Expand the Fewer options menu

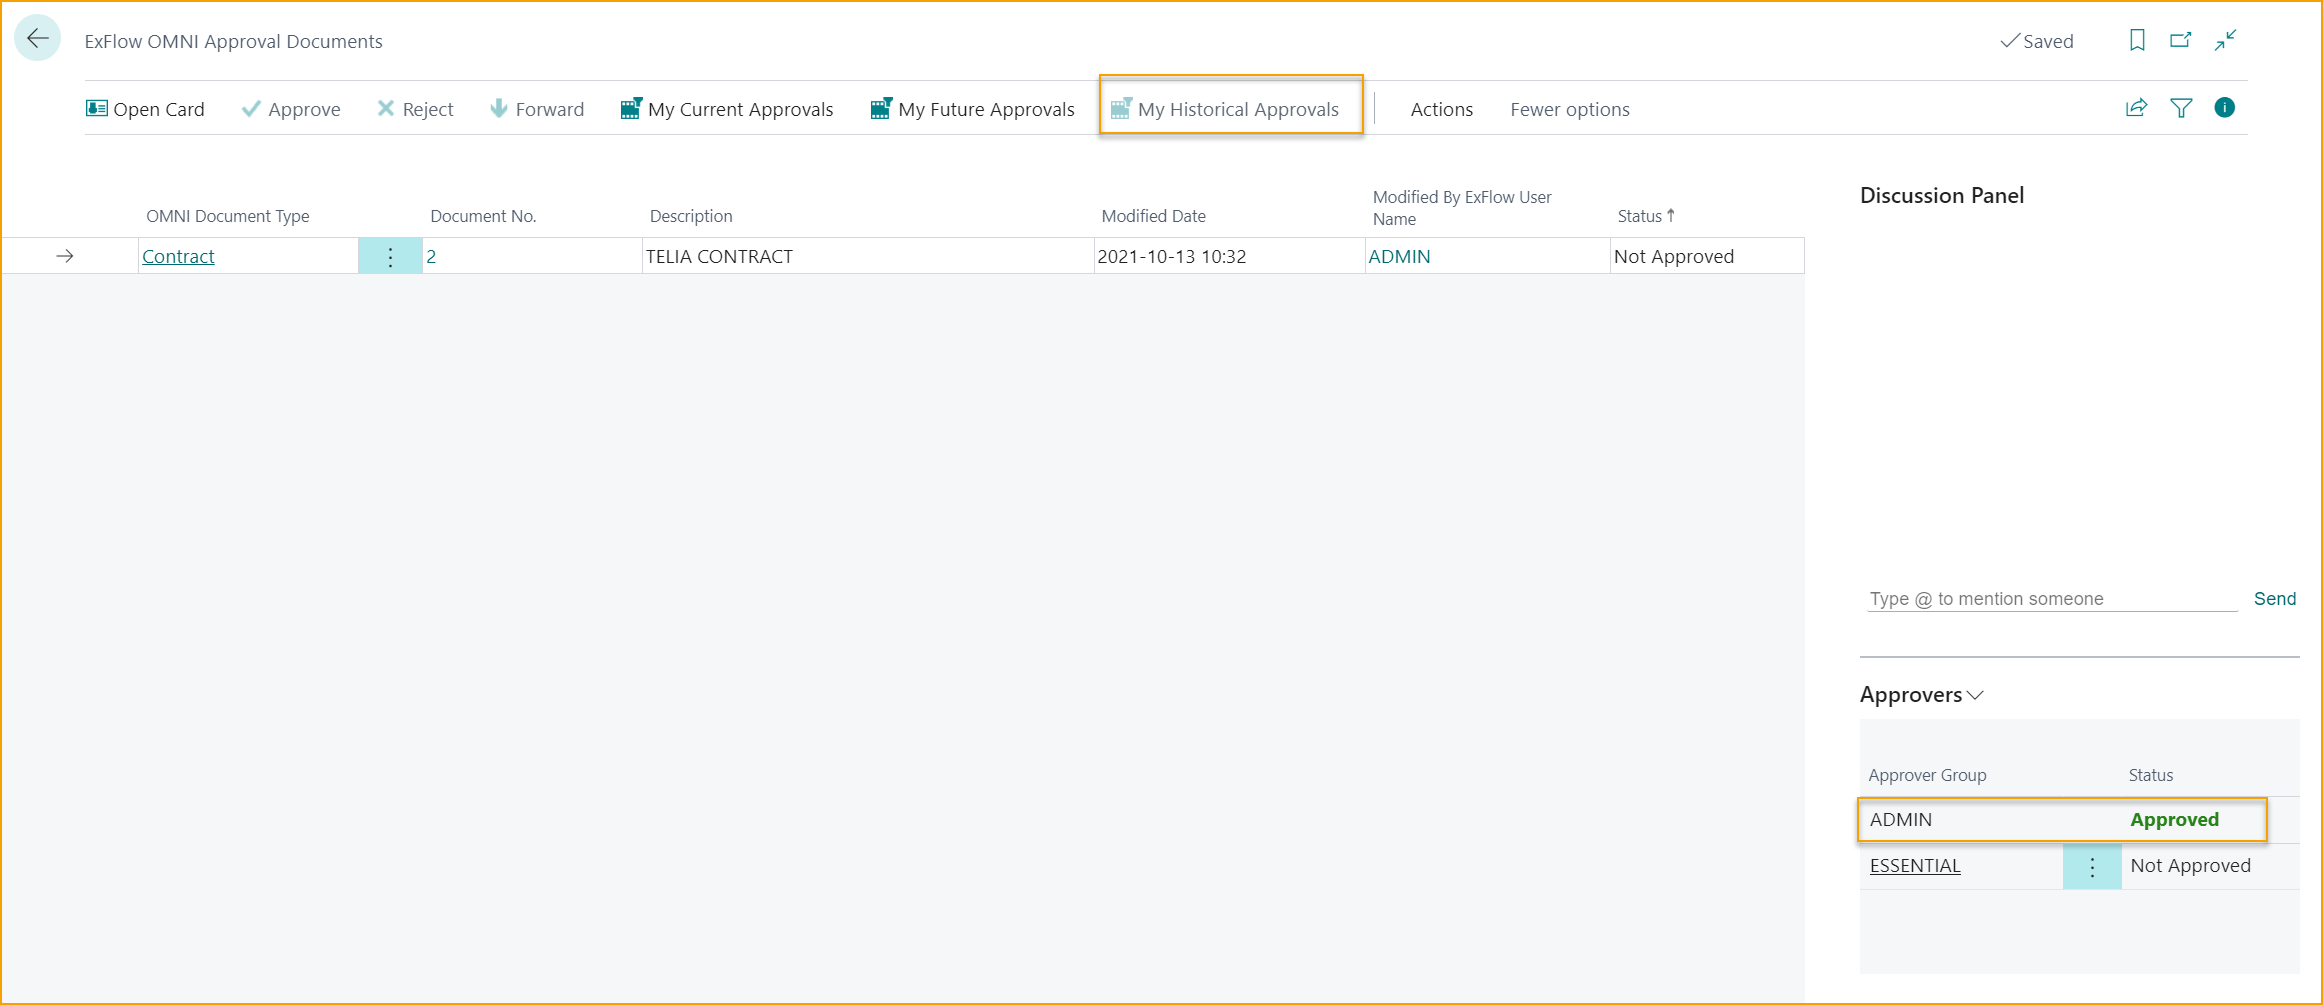tap(1569, 108)
